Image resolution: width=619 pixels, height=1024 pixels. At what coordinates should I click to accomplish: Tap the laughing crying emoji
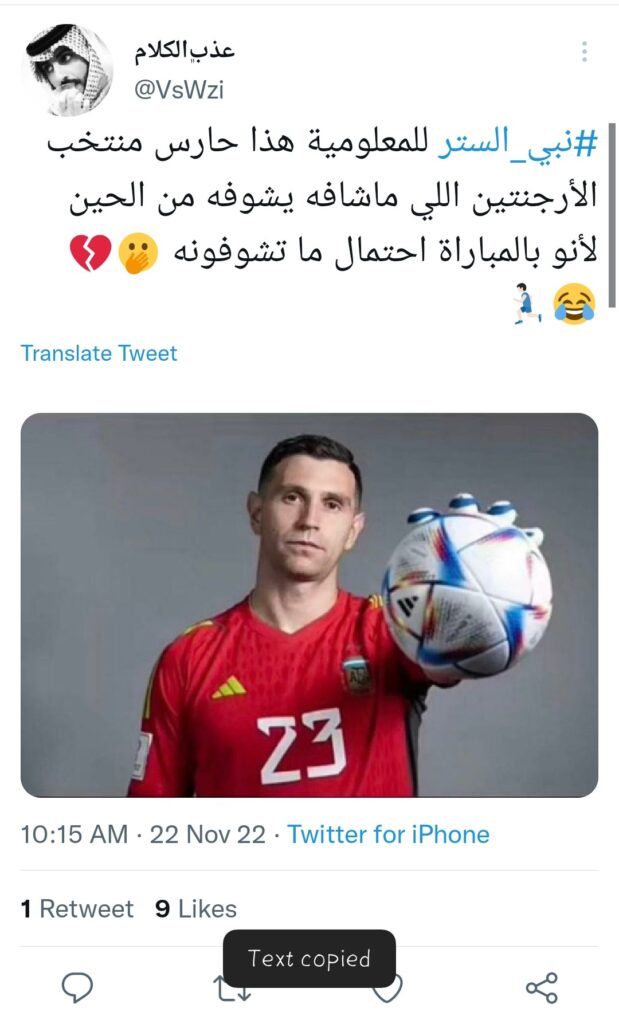click(574, 304)
